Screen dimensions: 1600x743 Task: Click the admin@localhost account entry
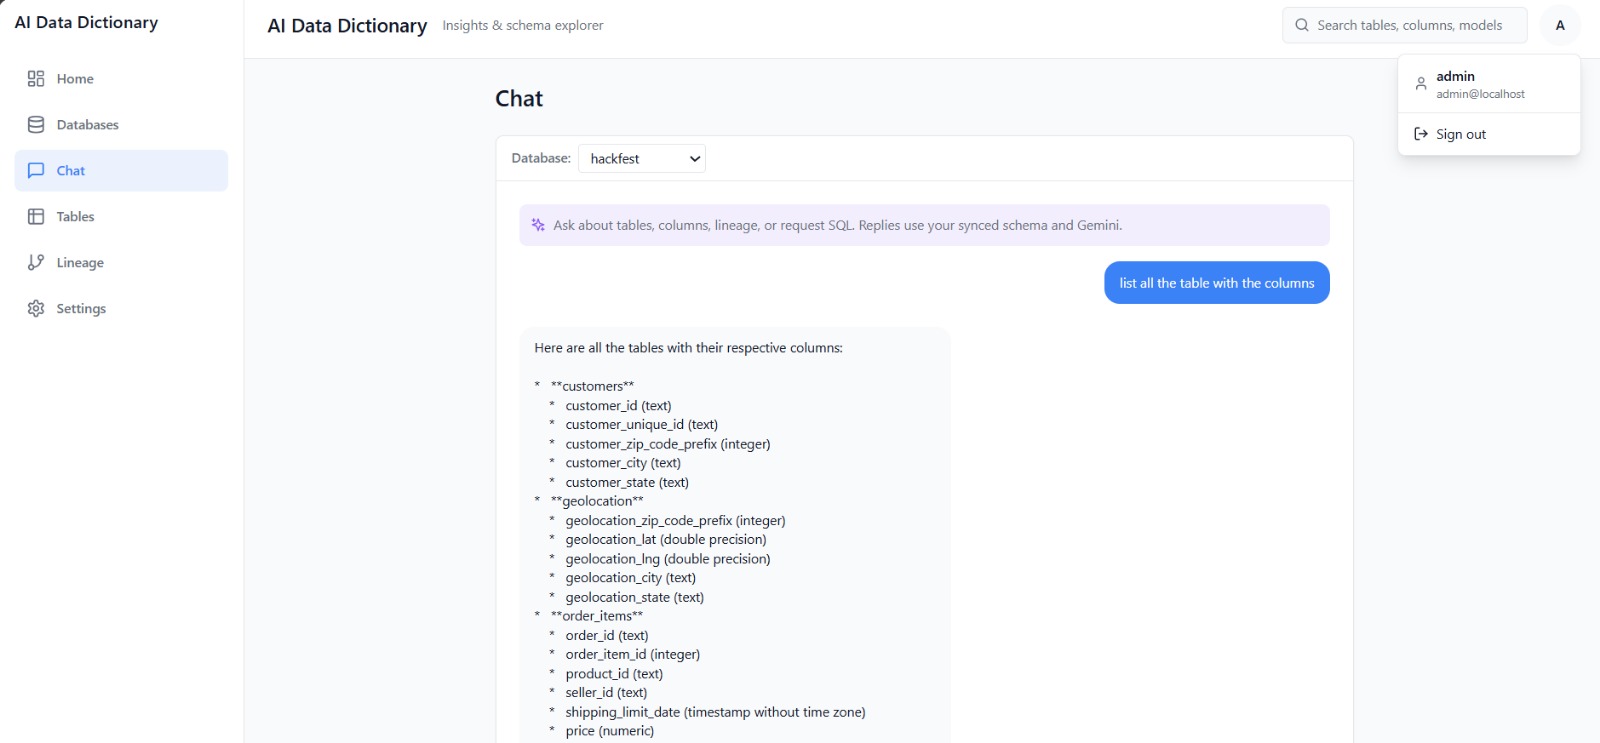click(1480, 93)
